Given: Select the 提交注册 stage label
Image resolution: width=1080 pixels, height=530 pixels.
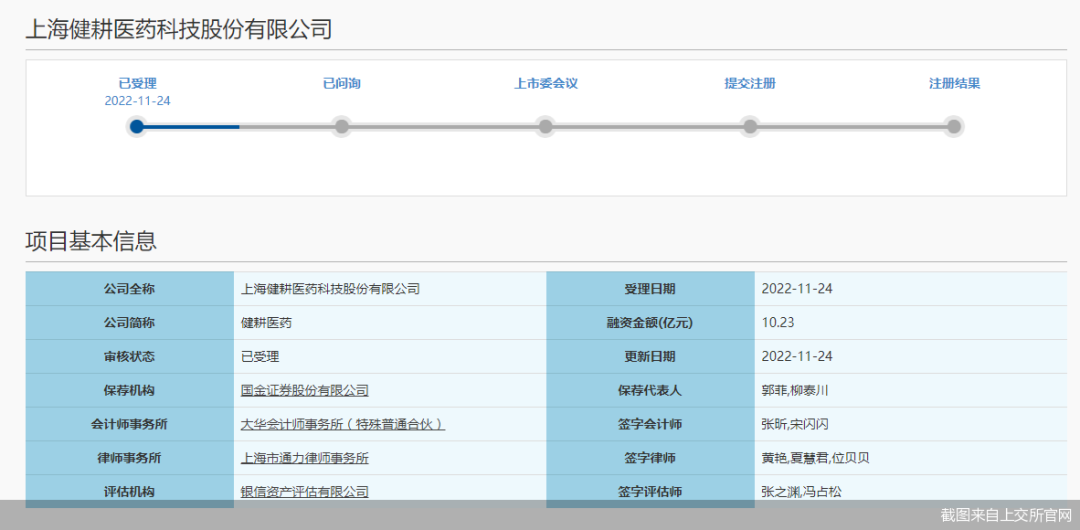Looking at the screenshot, I should click(750, 83).
